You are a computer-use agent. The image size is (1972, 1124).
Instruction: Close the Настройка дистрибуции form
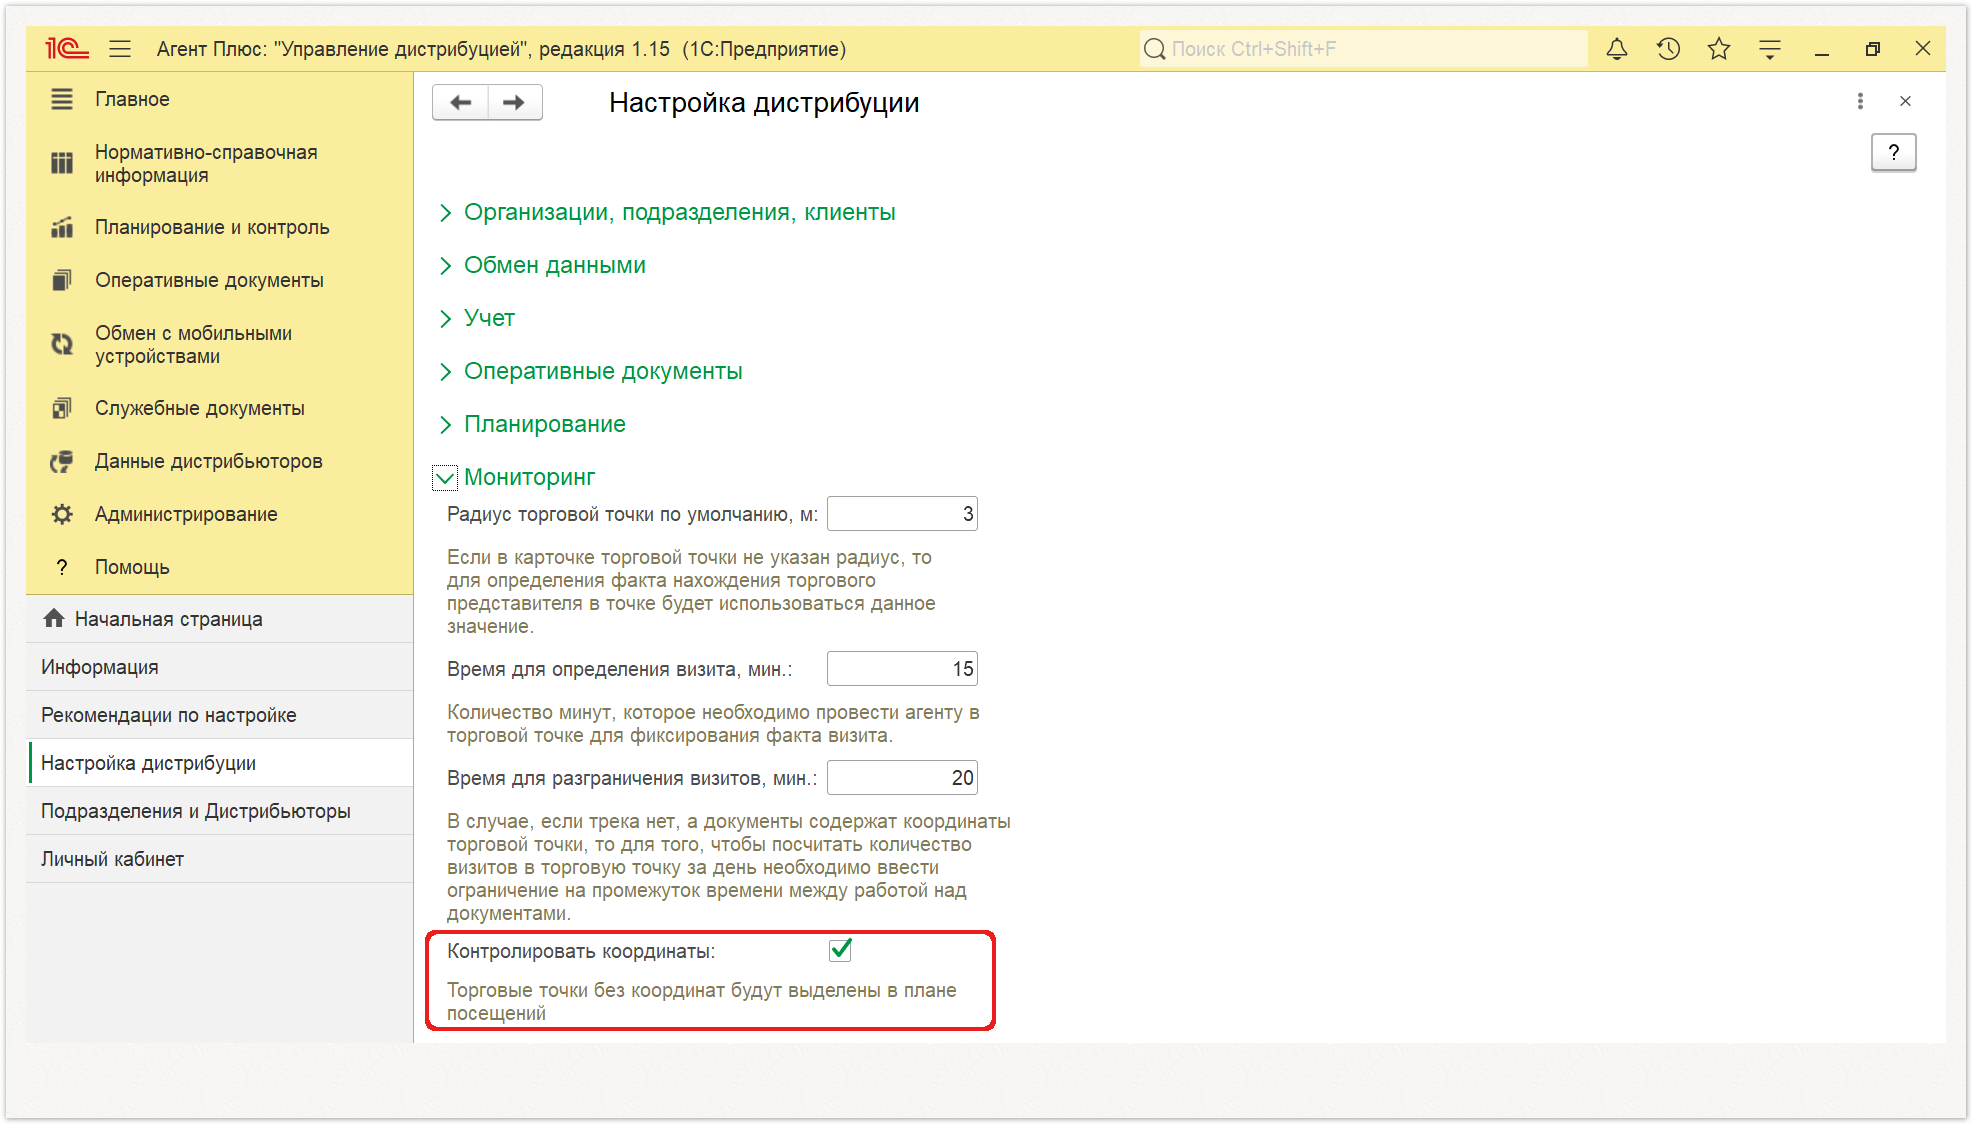point(1905,101)
